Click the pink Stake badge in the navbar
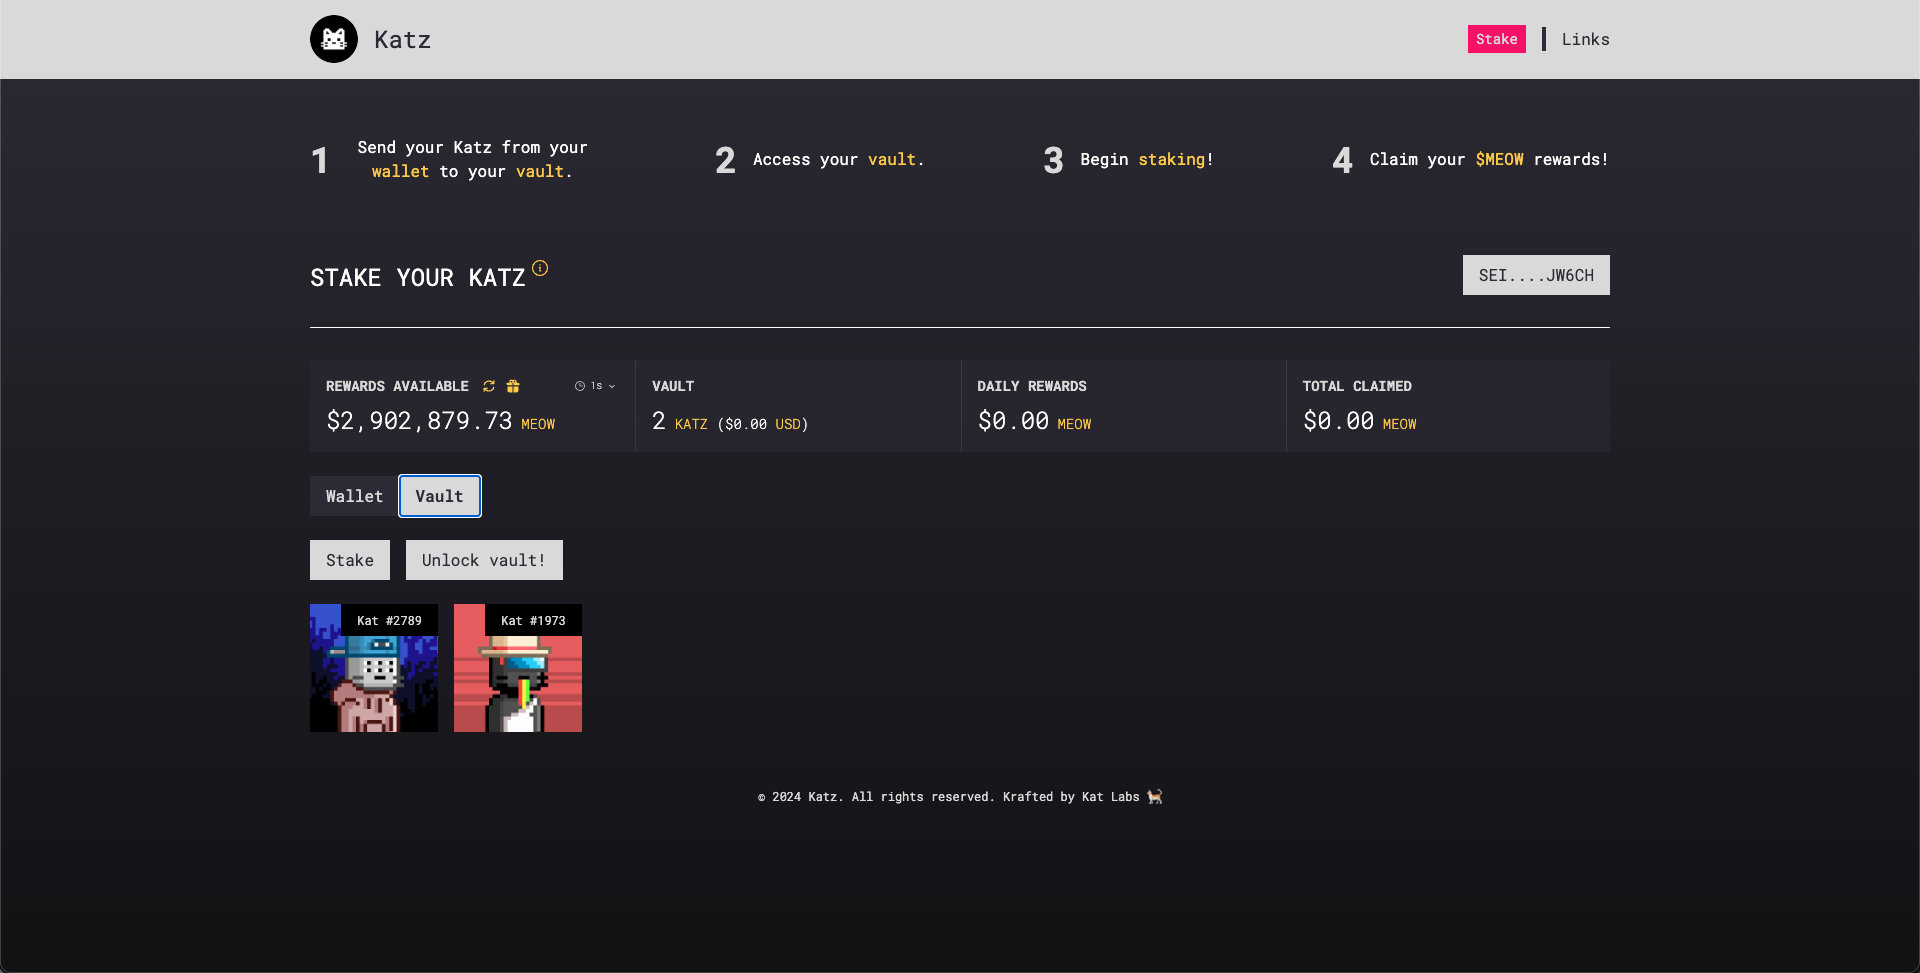Viewport: 1920px width, 973px height. pos(1496,39)
